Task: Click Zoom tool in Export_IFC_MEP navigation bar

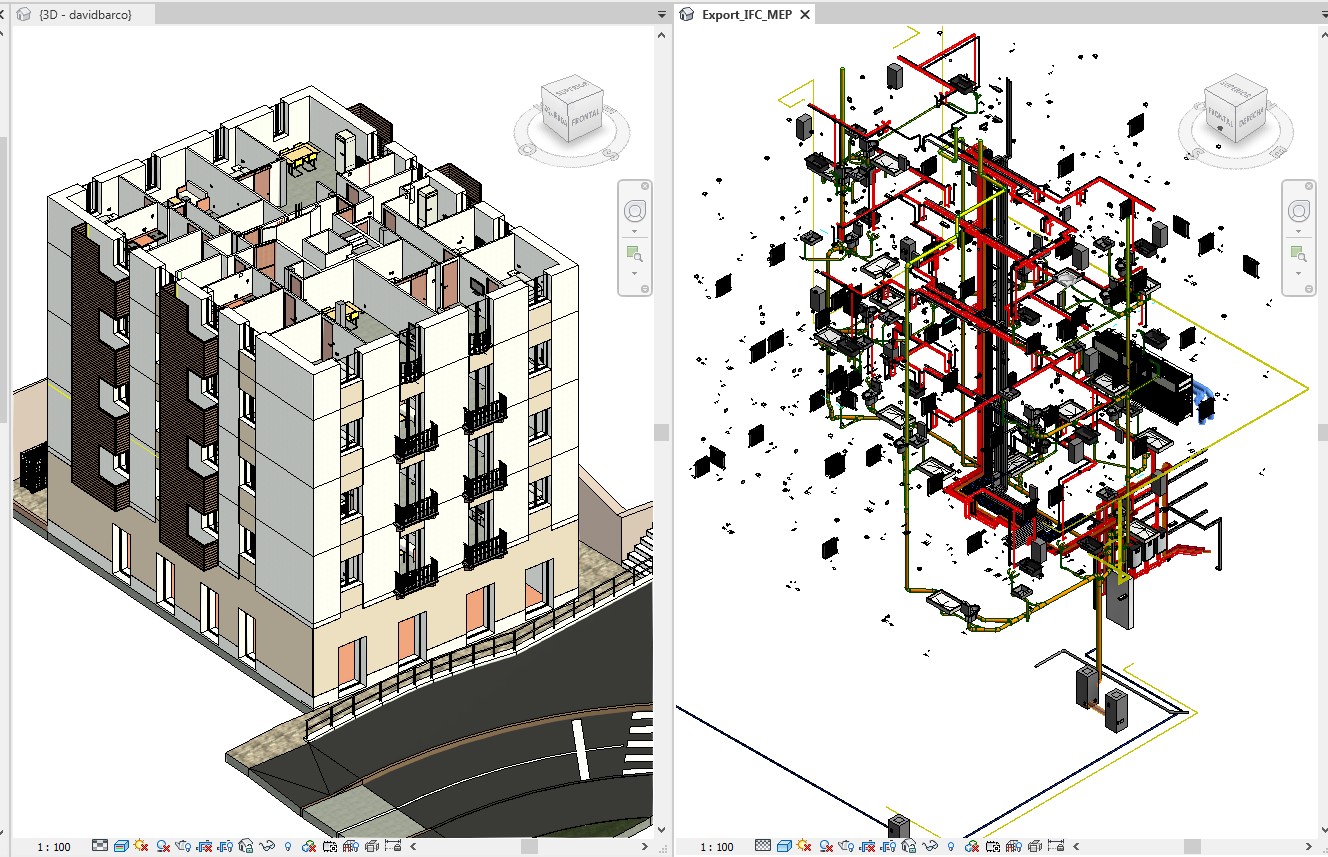Action: [1298, 254]
